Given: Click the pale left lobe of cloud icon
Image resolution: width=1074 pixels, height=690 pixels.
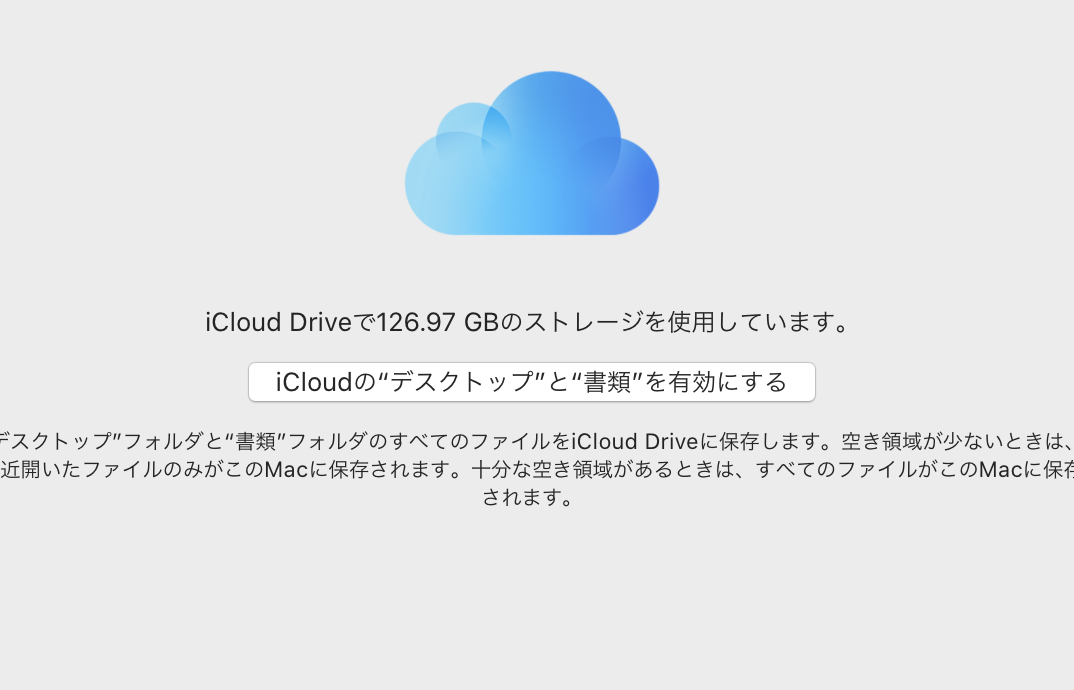Looking at the screenshot, I should 438,185.
